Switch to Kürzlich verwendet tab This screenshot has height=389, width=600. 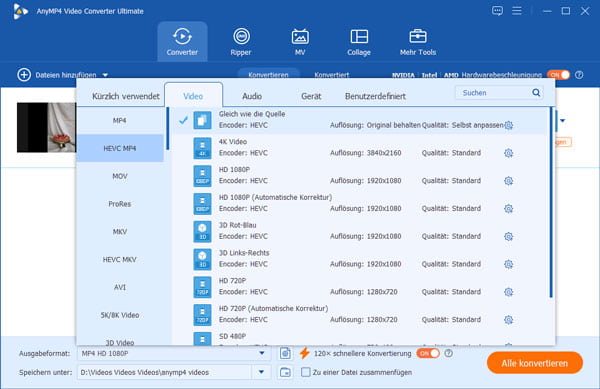pyautogui.click(x=126, y=96)
